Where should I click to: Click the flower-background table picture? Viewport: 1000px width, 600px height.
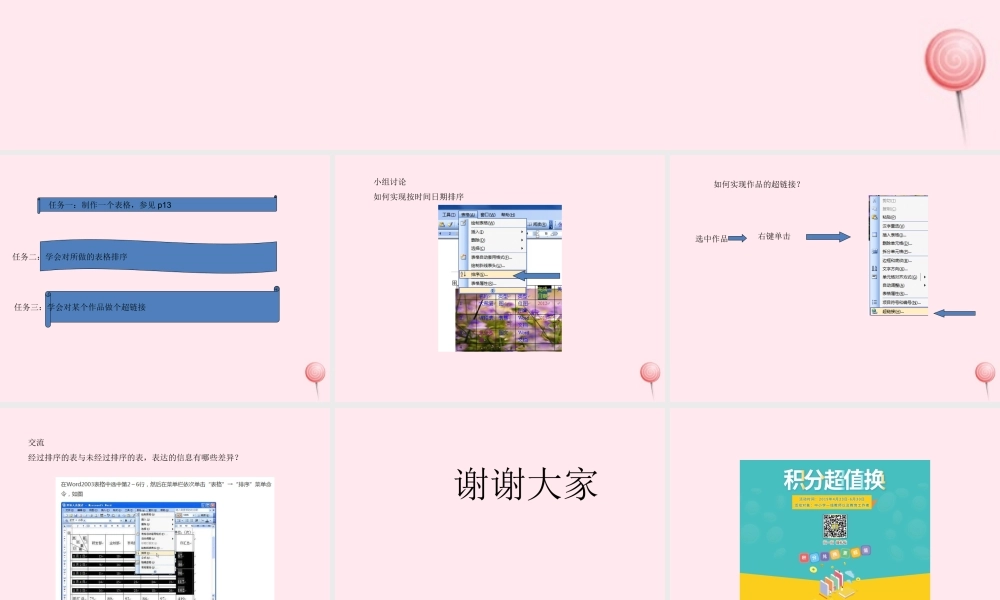[x=508, y=319]
